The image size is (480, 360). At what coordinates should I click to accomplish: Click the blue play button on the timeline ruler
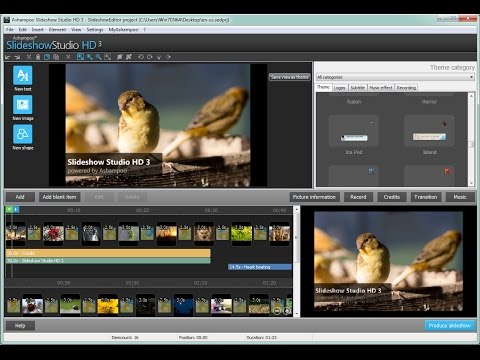click(16, 209)
